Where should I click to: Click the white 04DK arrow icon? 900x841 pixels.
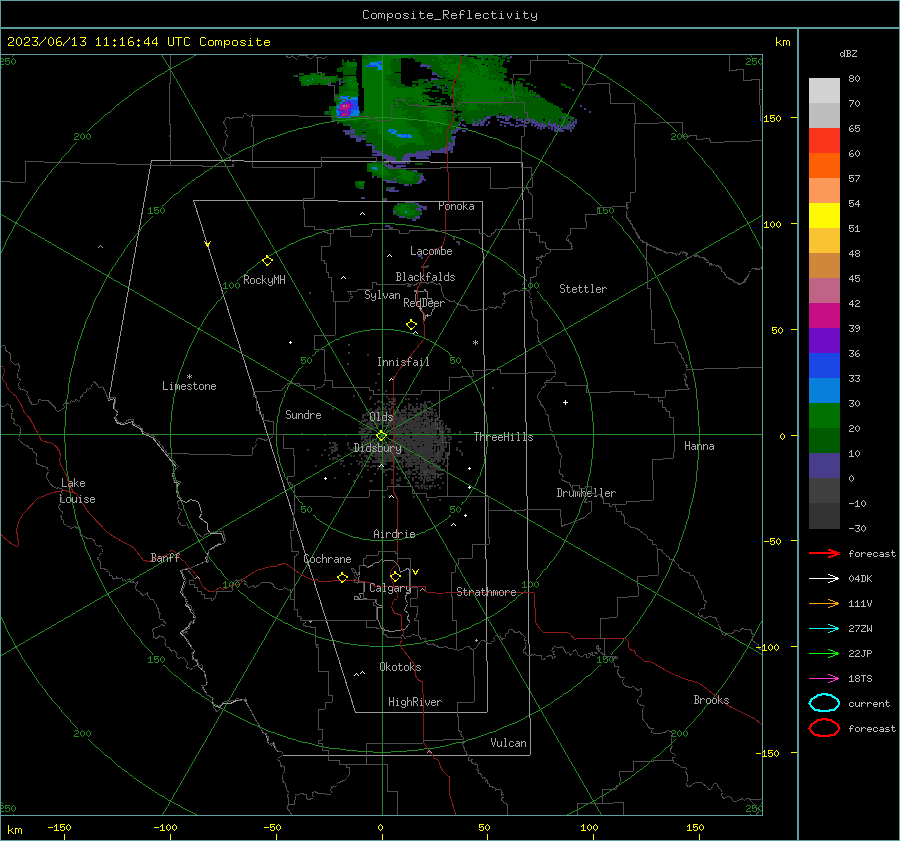point(824,578)
